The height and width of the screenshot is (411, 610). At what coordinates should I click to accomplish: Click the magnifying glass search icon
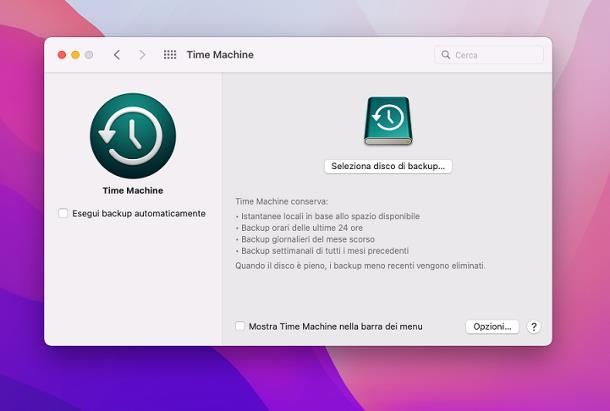[445, 55]
